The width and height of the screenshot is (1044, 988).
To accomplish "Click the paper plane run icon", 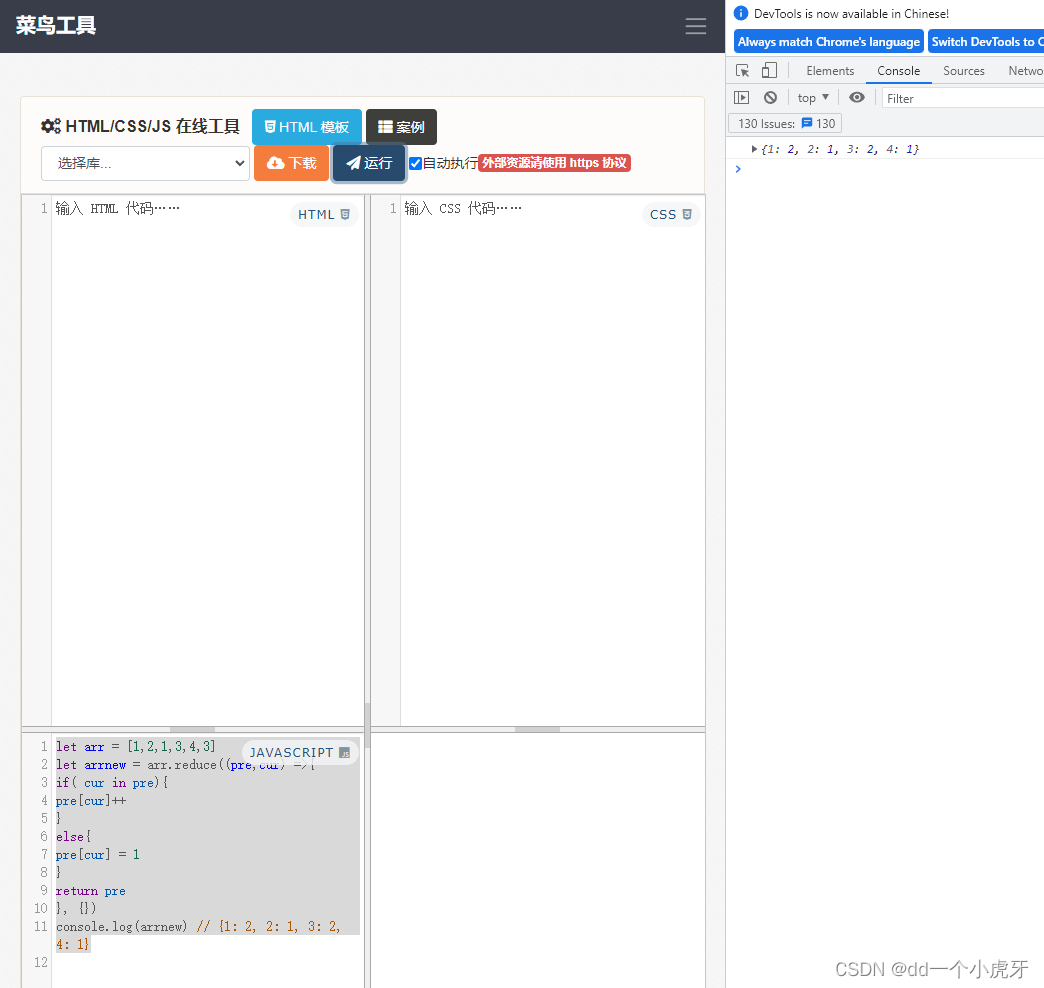I will coord(354,163).
